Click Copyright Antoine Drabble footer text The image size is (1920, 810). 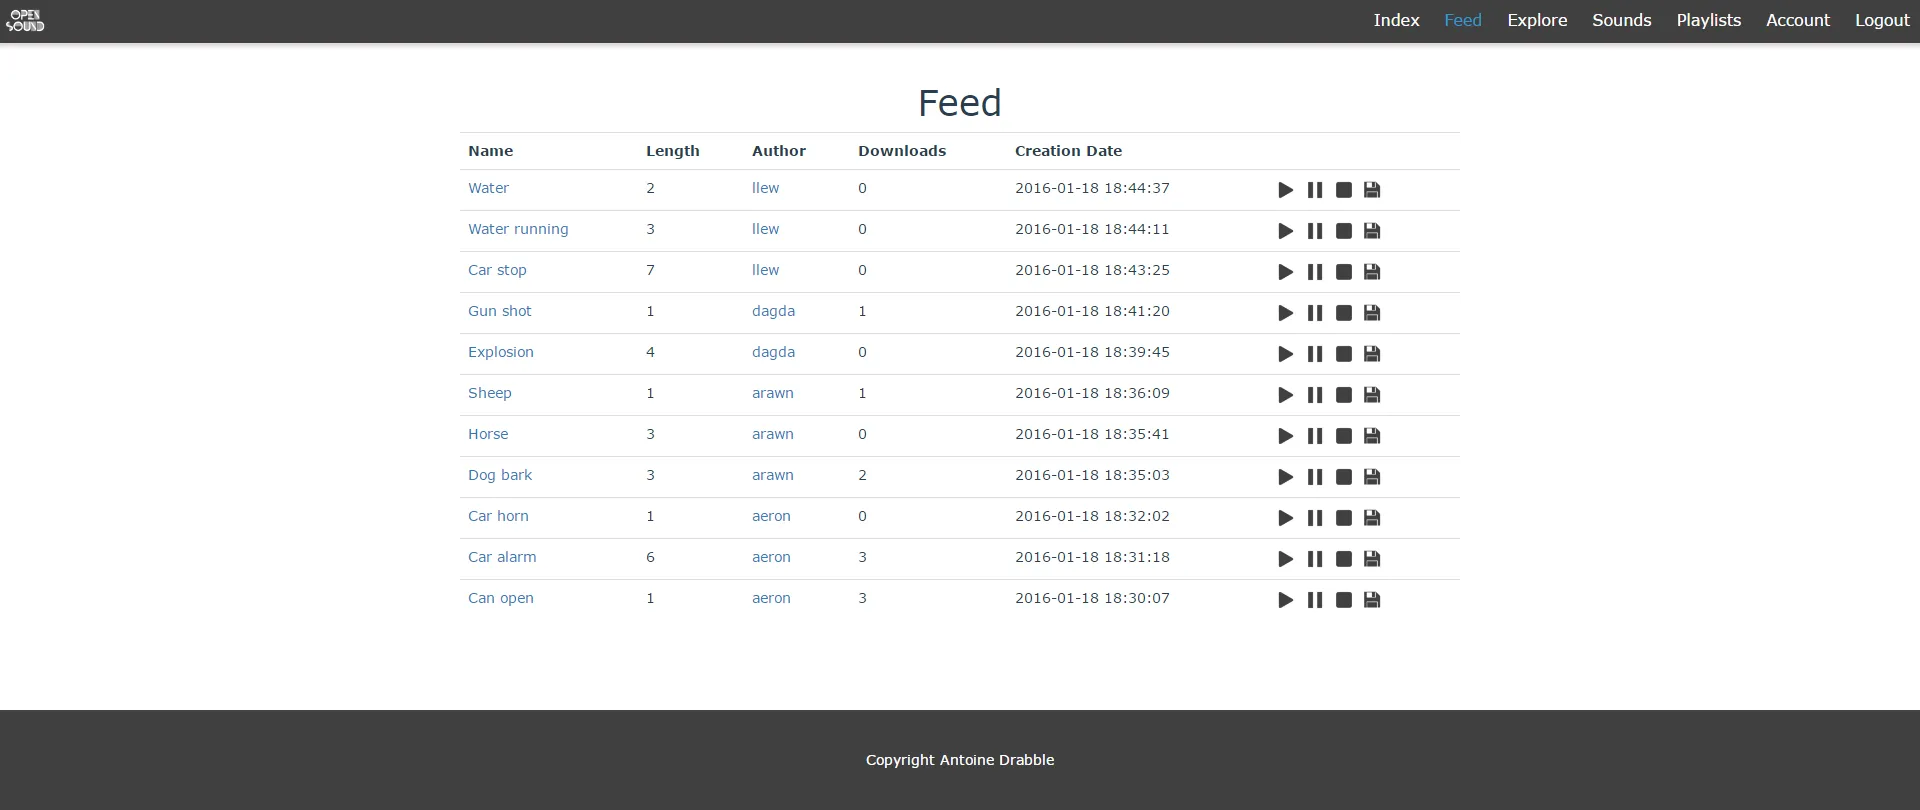(960, 760)
